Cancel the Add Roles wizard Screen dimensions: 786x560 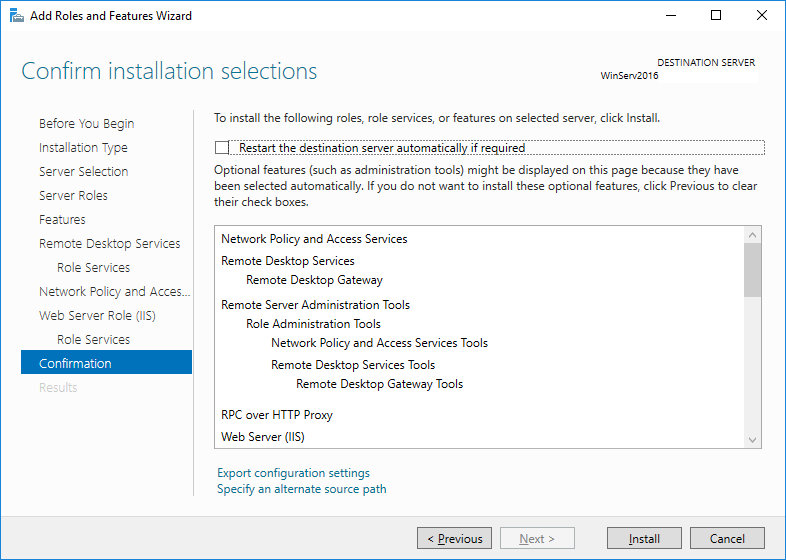727,539
